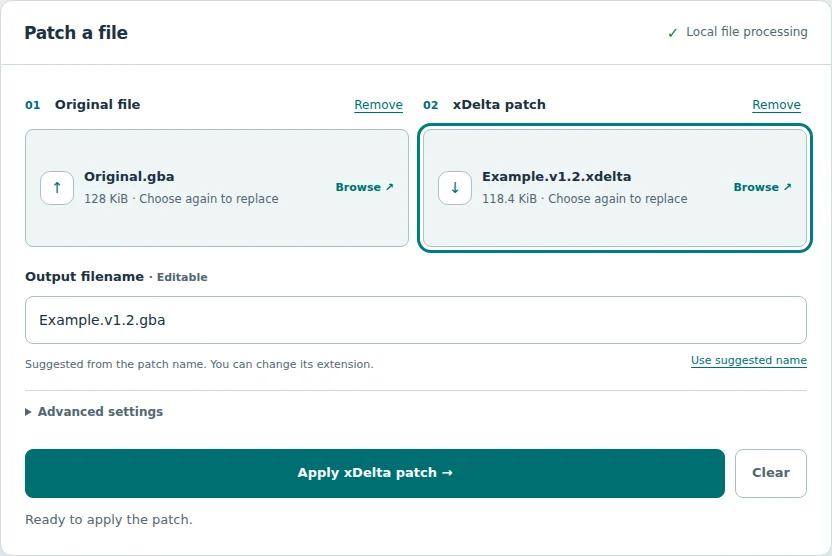The image size is (832, 556).
Task: Click the 'Original file' step label
Action: pyautogui.click(x=98, y=105)
